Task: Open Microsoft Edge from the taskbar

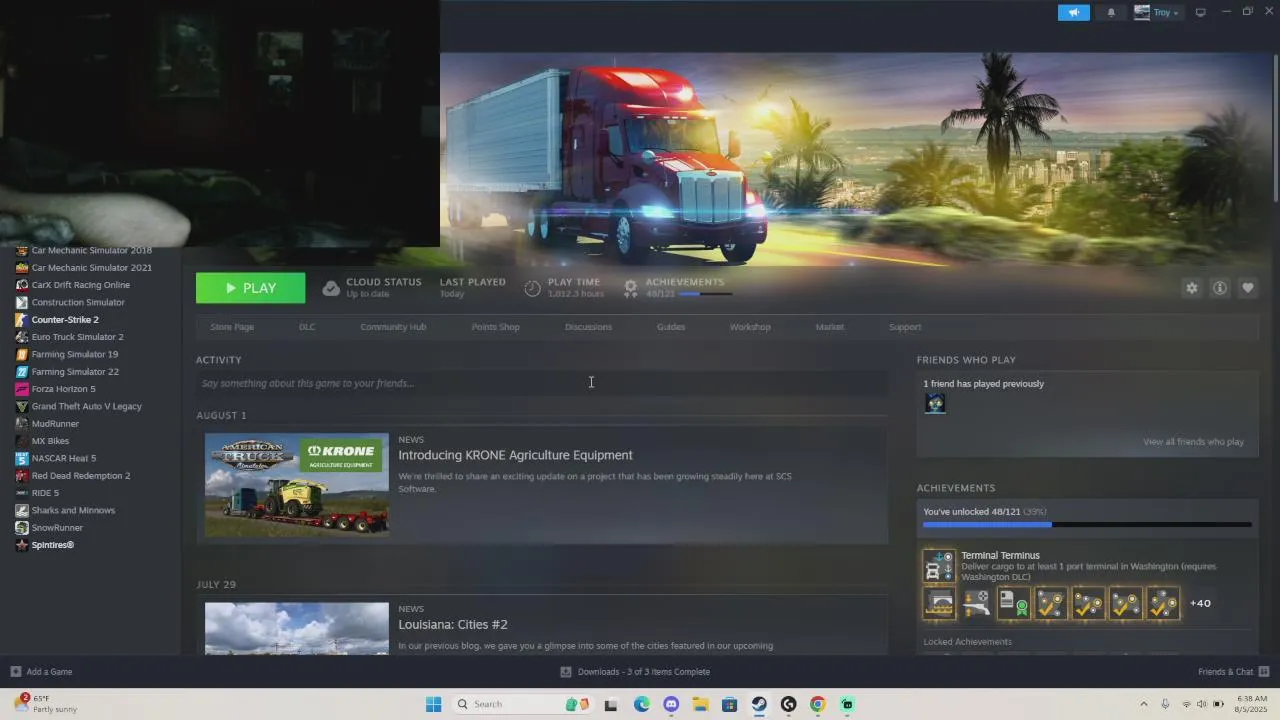Action: (642, 704)
